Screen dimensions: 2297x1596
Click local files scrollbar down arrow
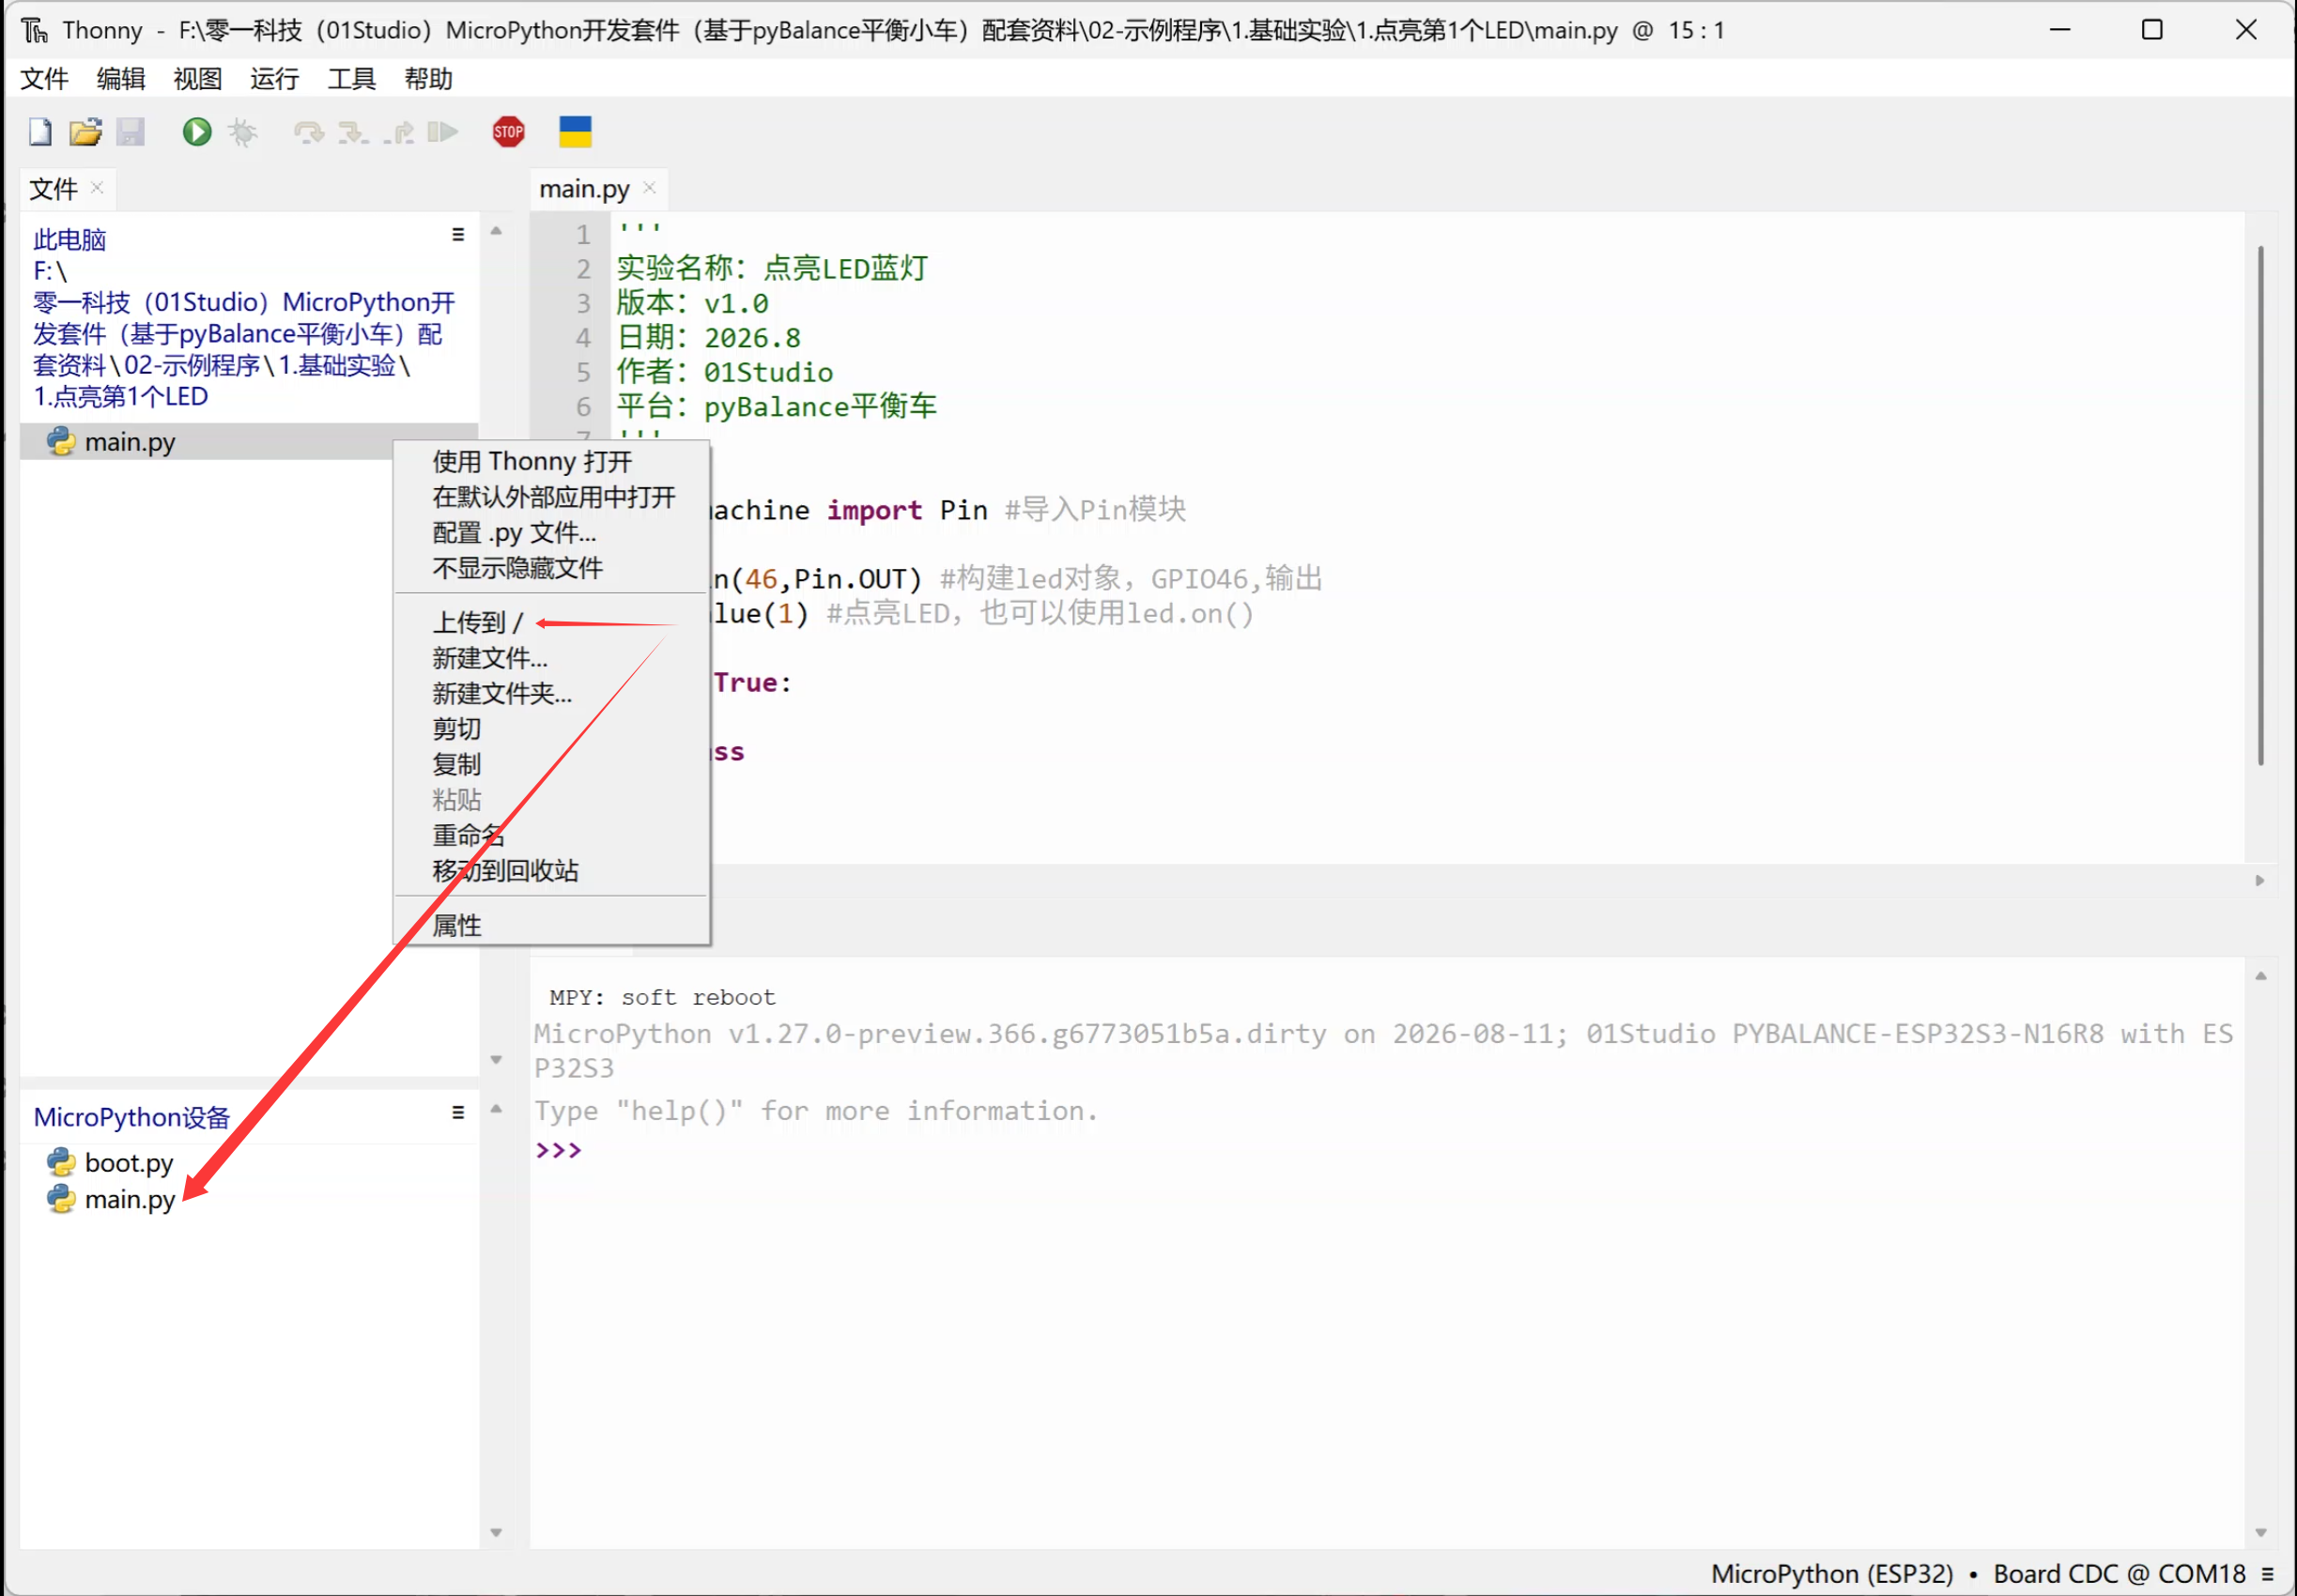pyautogui.click(x=496, y=1059)
